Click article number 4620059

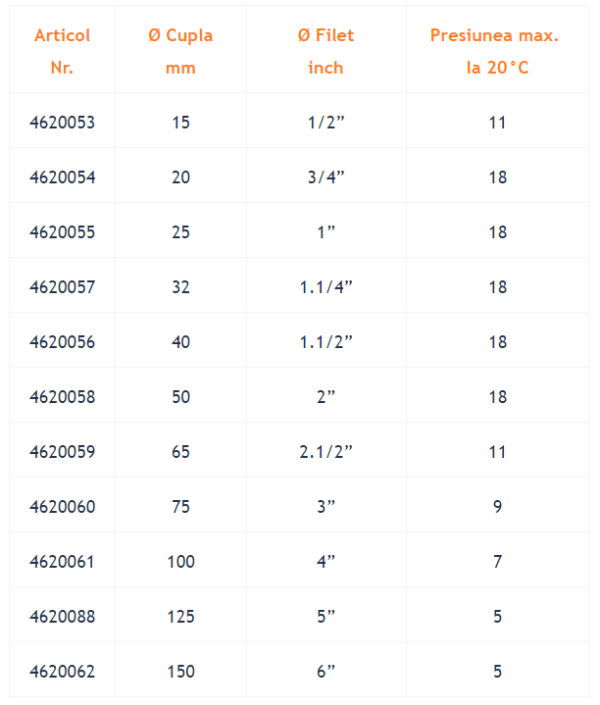[62, 452]
